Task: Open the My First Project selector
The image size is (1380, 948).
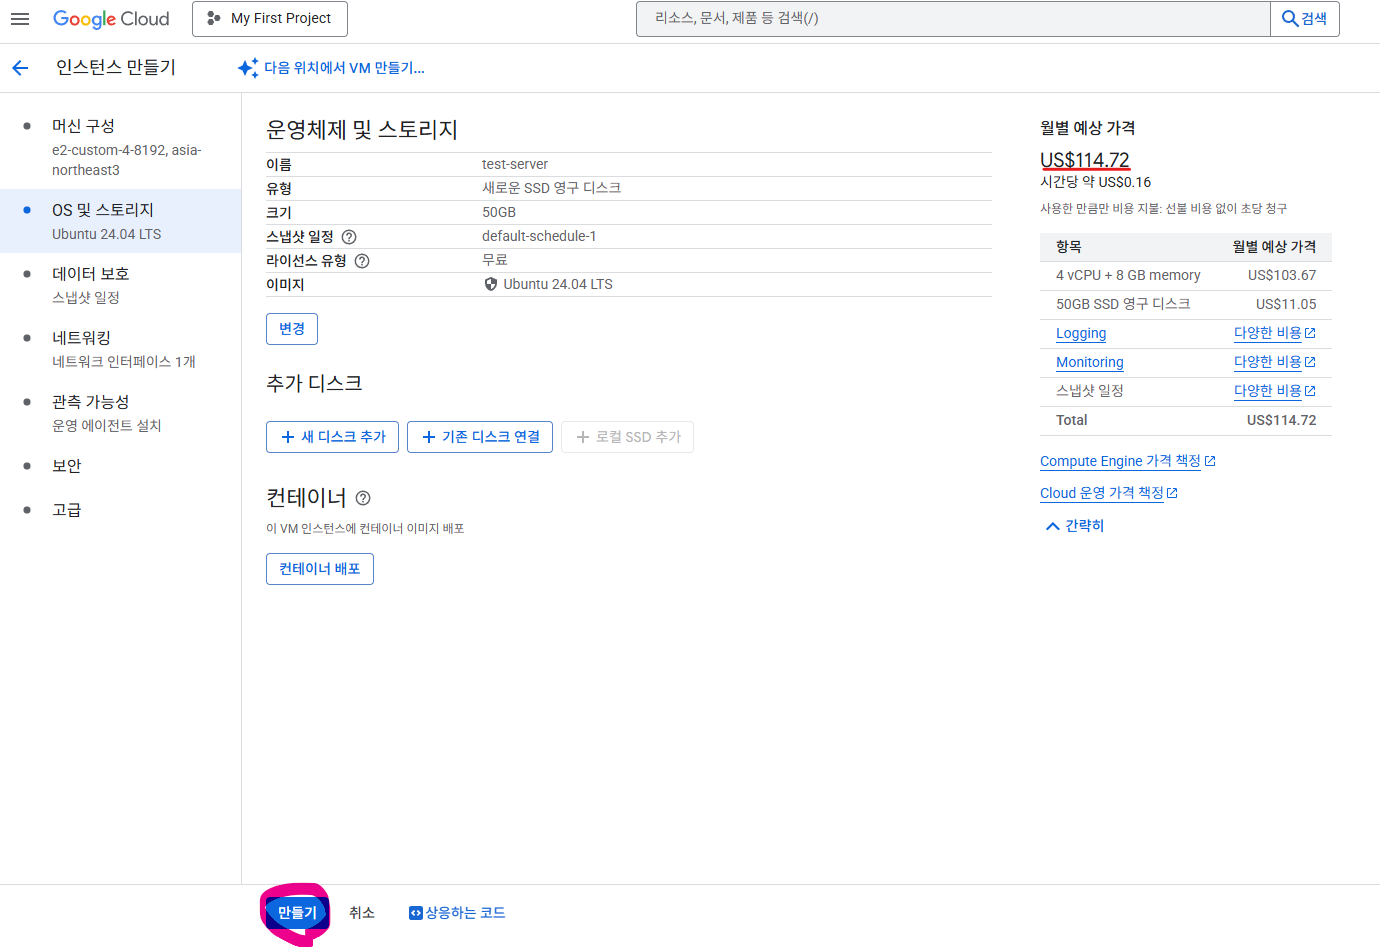Action: [x=270, y=19]
